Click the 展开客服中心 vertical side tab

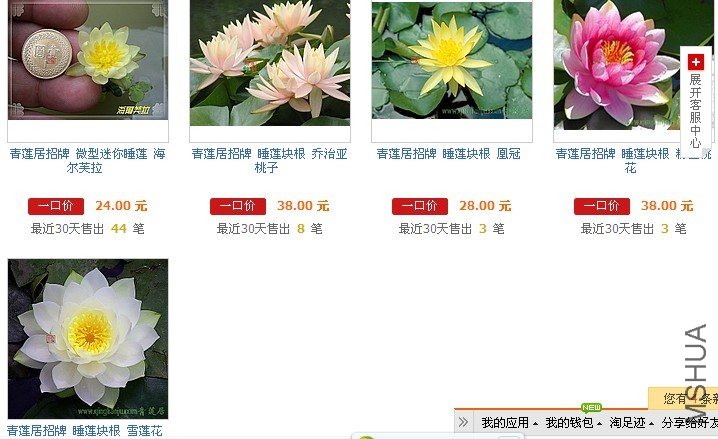tap(696, 99)
